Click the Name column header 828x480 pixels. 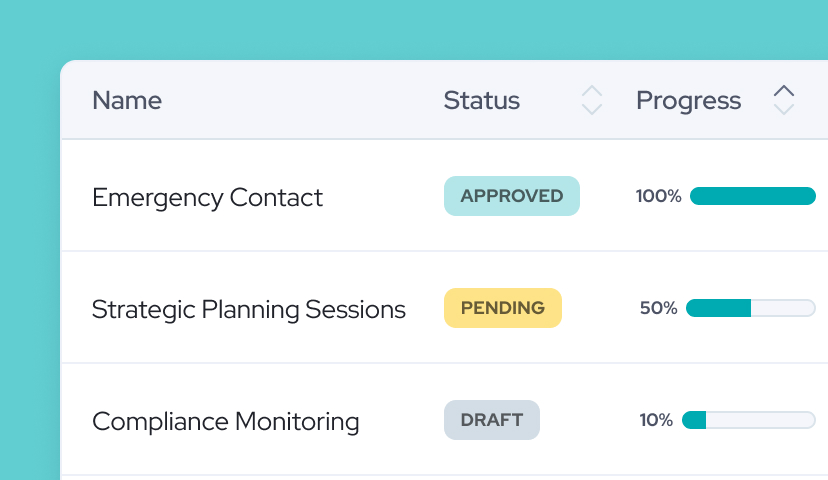coord(127,100)
